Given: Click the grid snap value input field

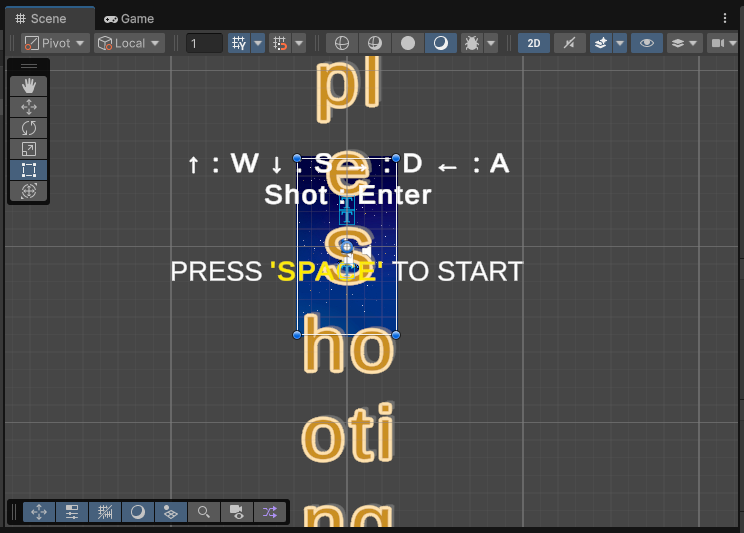Looking at the screenshot, I should coord(204,43).
